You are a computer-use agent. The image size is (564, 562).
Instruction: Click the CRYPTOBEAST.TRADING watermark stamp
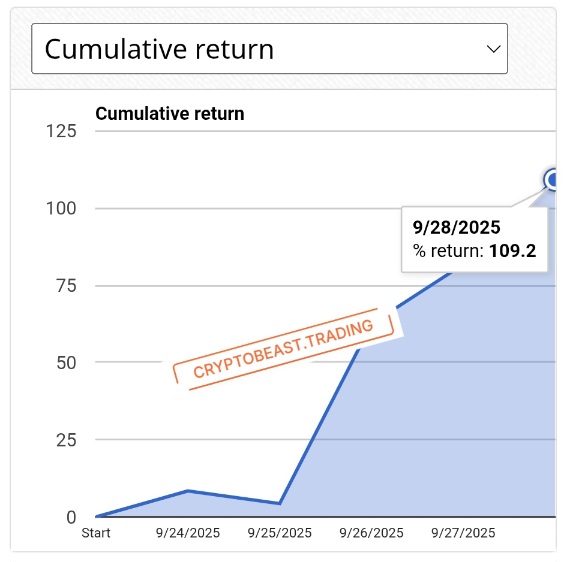[x=284, y=349]
